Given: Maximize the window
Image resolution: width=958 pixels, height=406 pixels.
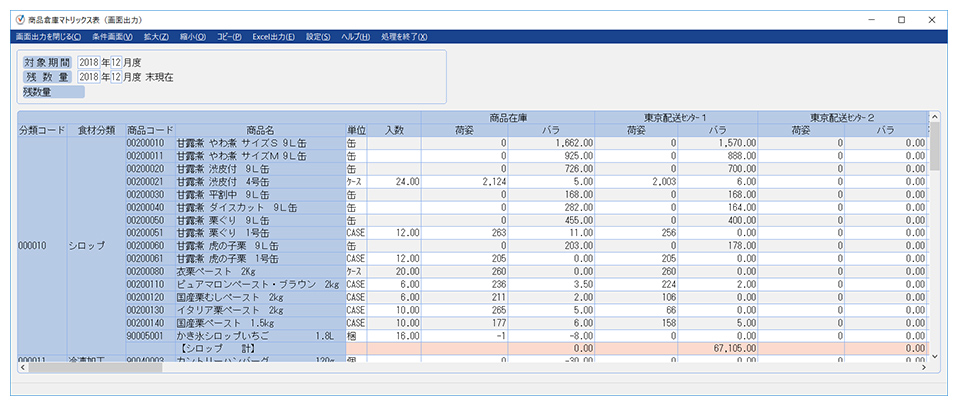Looking at the screenshot, I should pos(901,19).
